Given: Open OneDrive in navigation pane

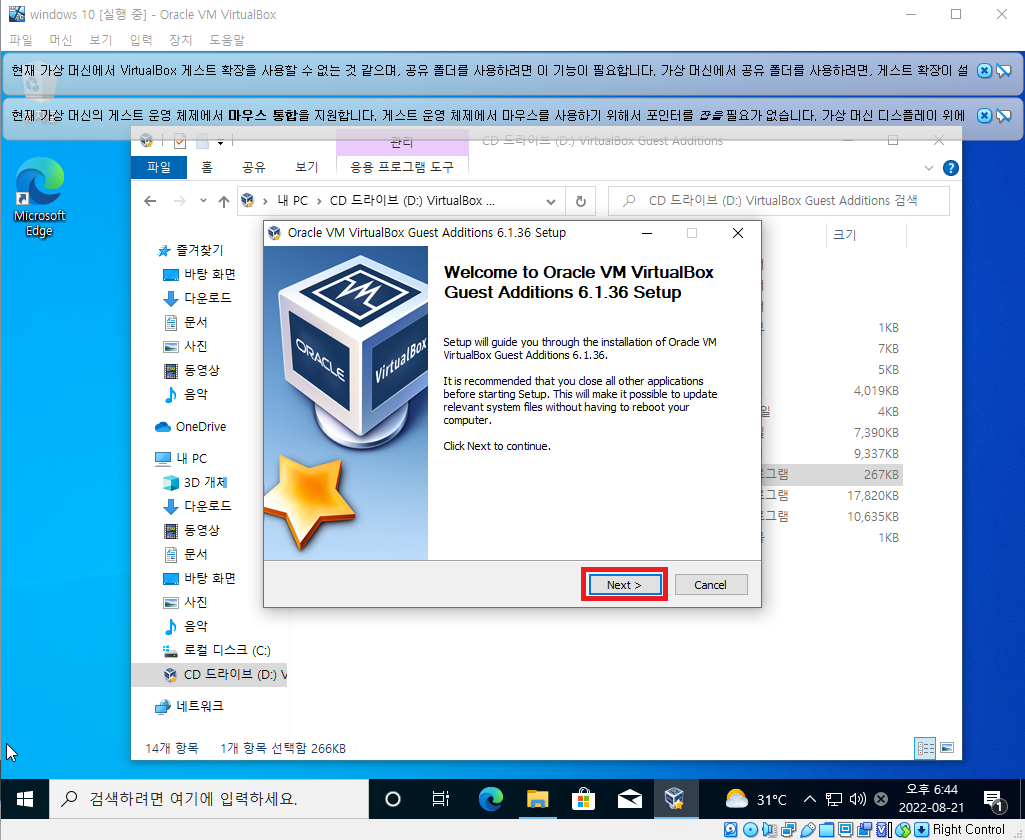Looking at the screenshot, I should [x=190, y=427].
